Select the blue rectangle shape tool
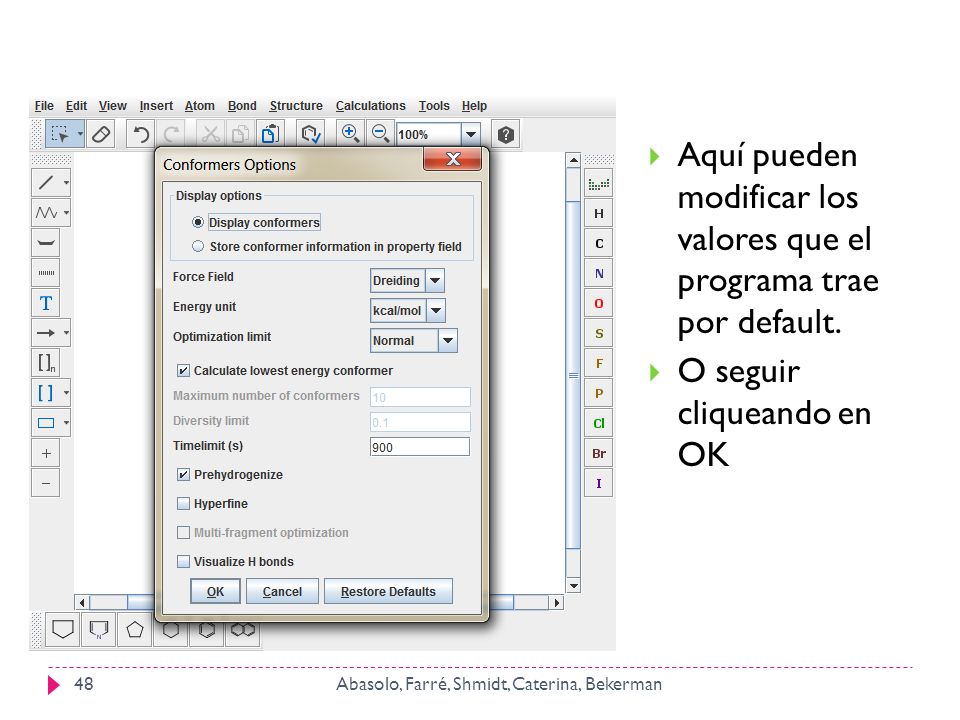The height and width of the screenshot is (720, 960). tap(47, 423)
